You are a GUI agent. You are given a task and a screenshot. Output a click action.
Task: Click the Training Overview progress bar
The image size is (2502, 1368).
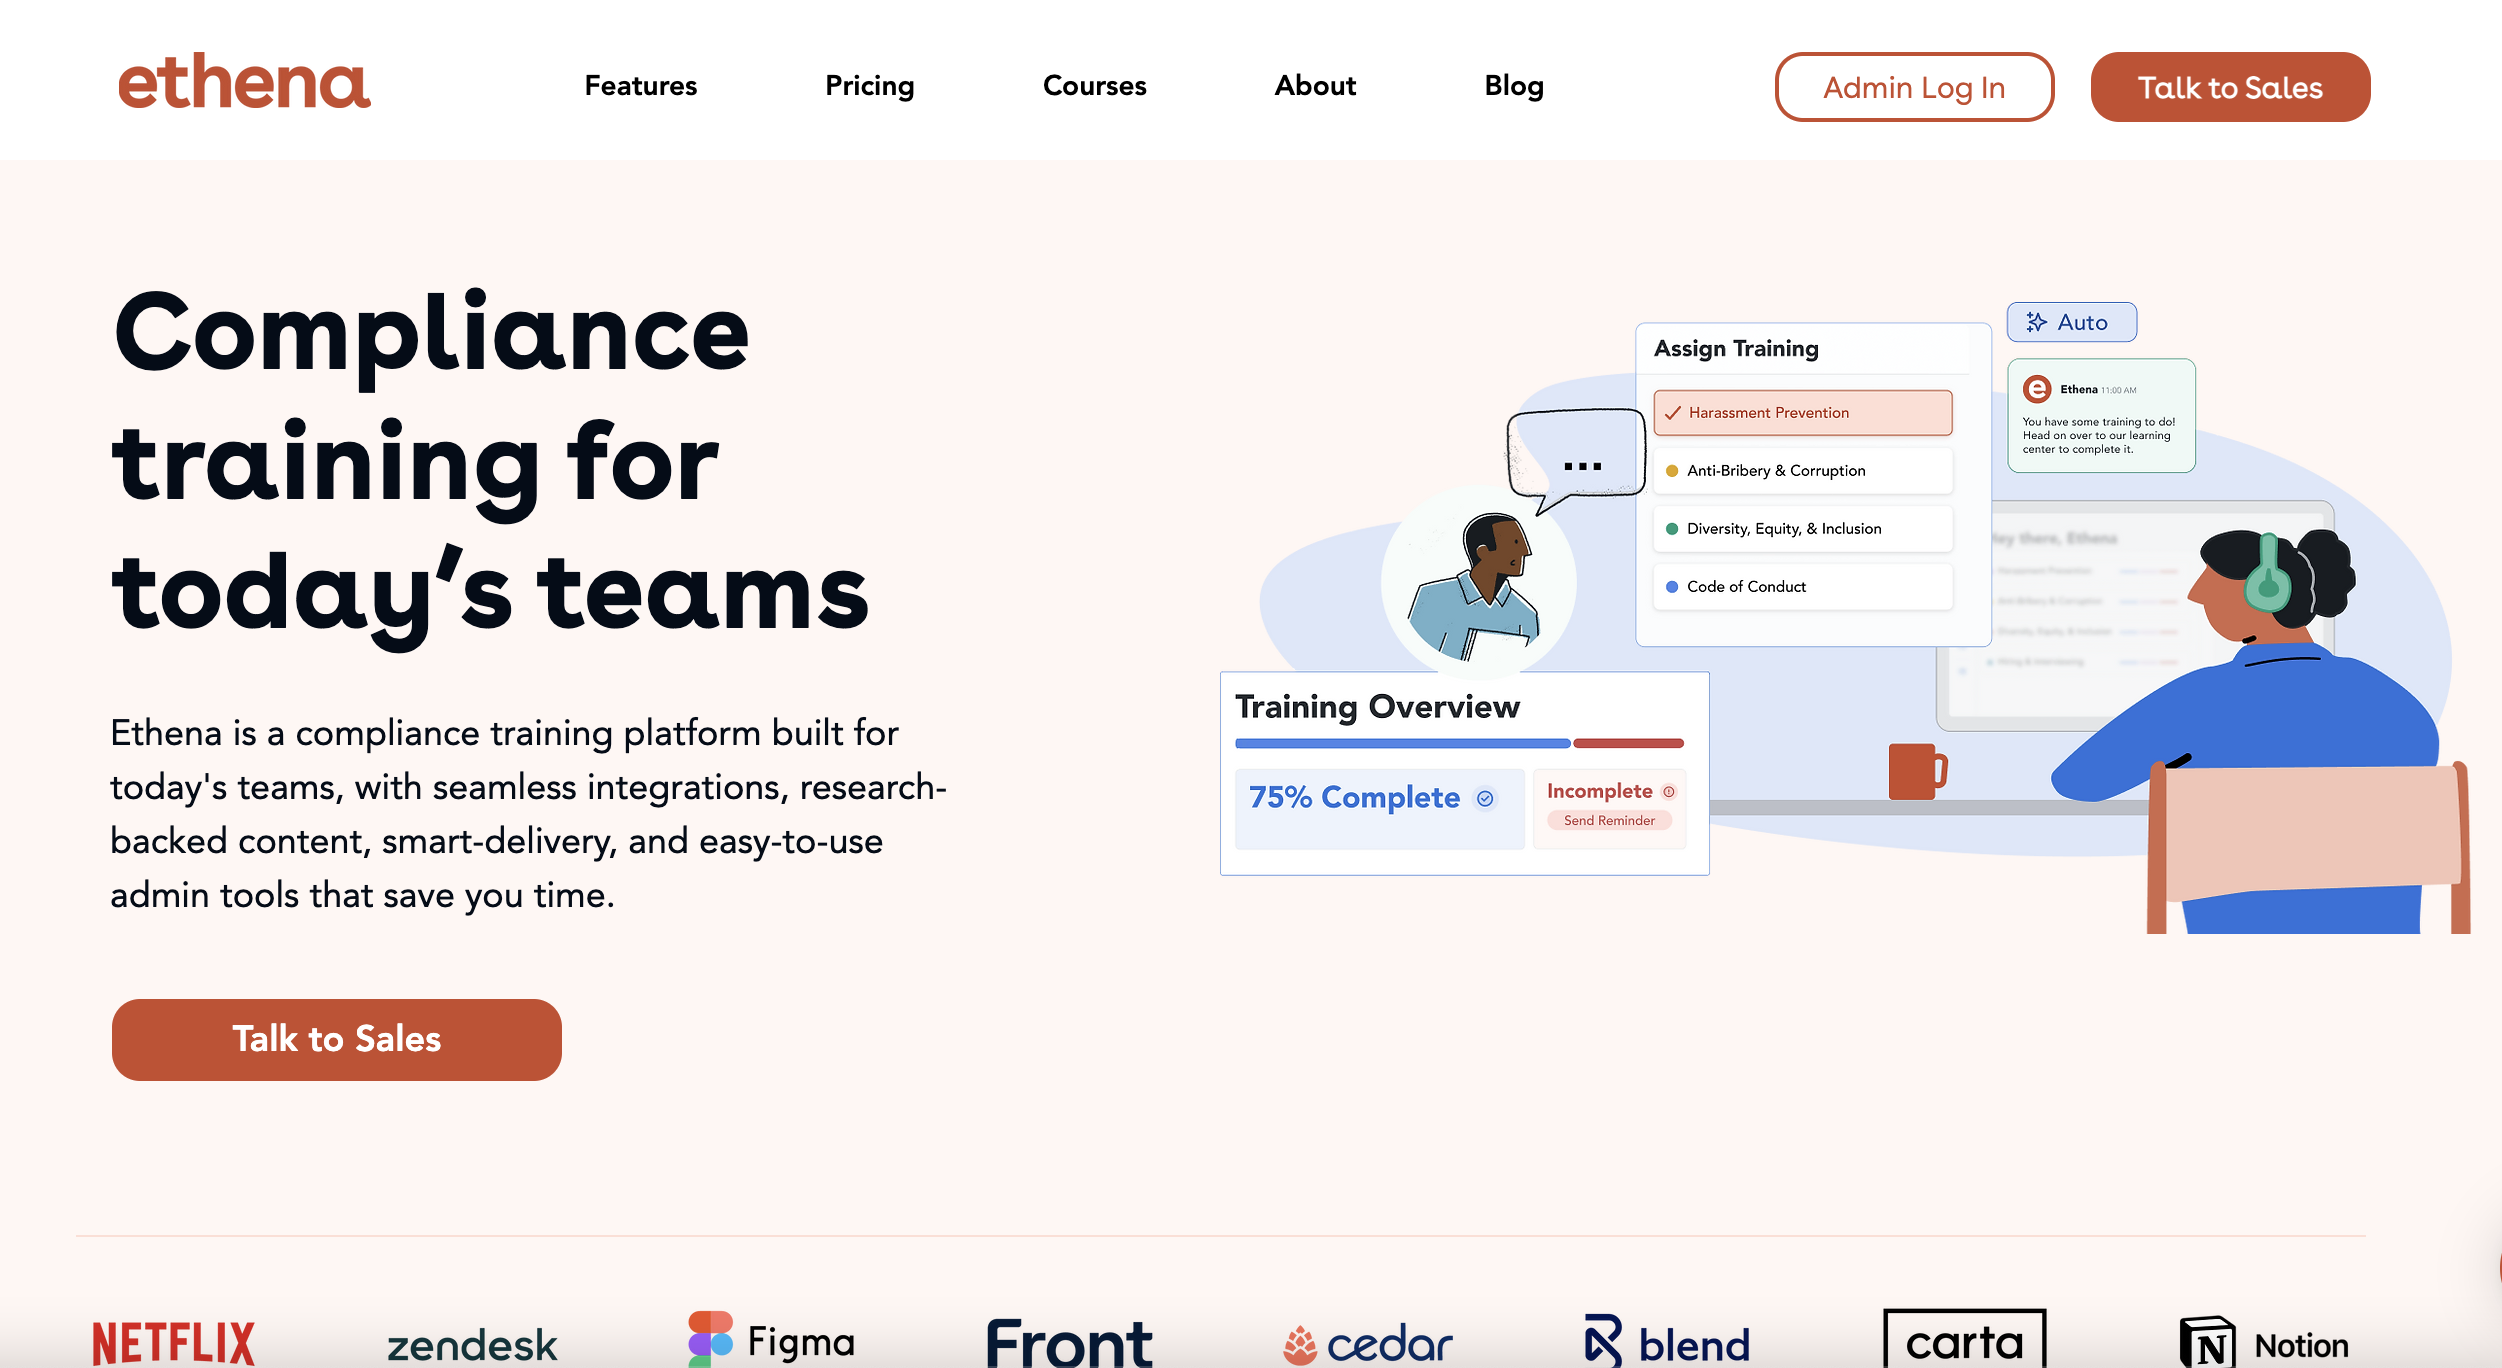coord(1459,743)
